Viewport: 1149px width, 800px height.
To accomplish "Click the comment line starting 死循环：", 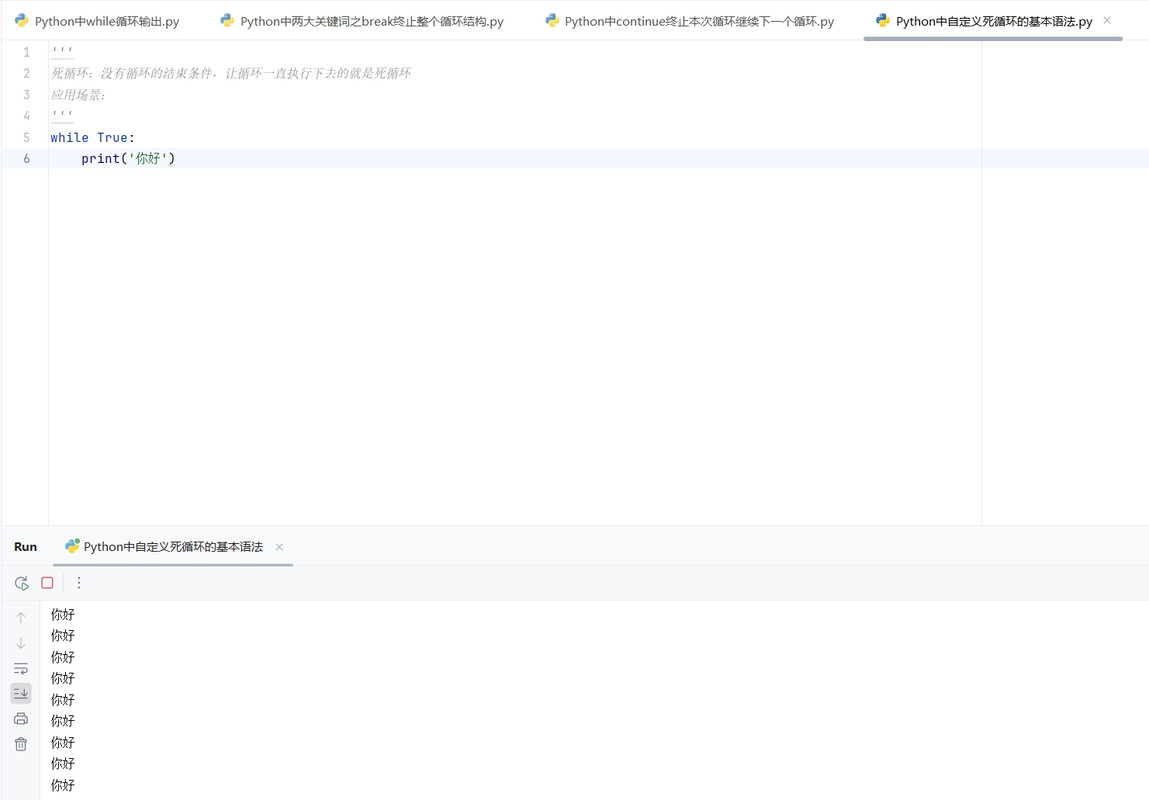I will [x=231, y=73].
